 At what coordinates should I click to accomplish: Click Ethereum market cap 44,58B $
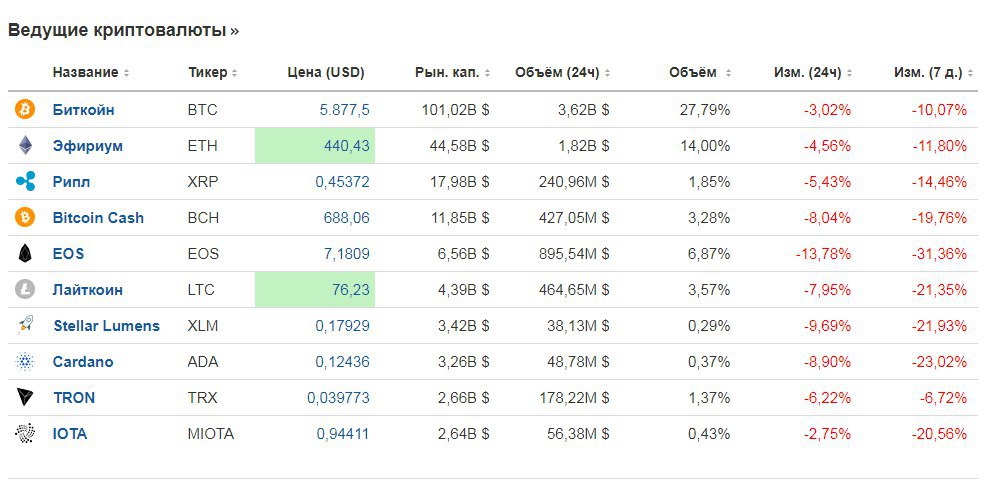[460, 146]
